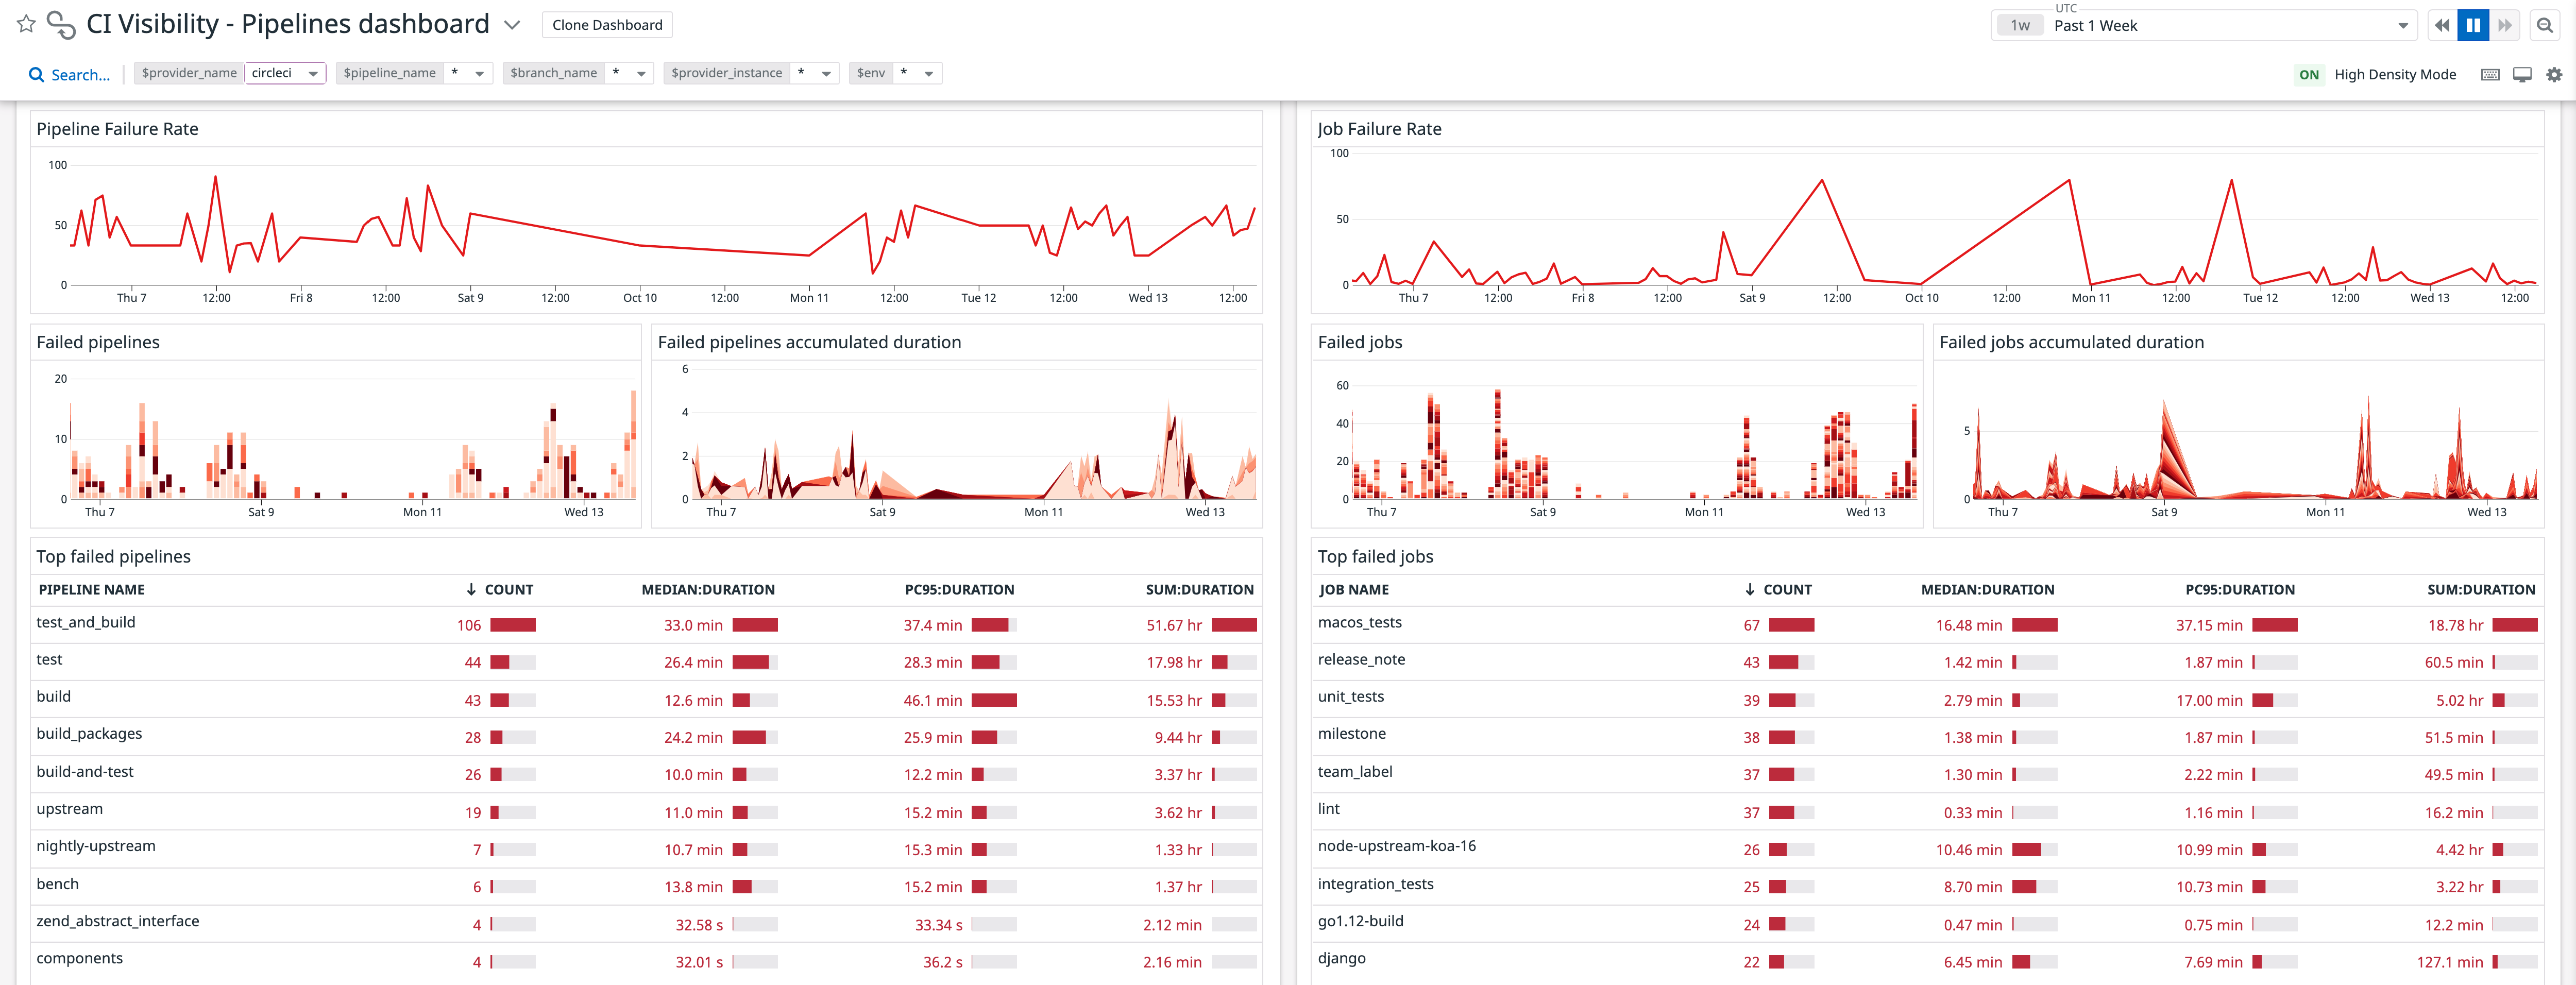Viewport: 2576px width, 985px height.
Task: Activate TV/fullscreen mode via the monitor icon
Action: click(x=2522, y=74)
